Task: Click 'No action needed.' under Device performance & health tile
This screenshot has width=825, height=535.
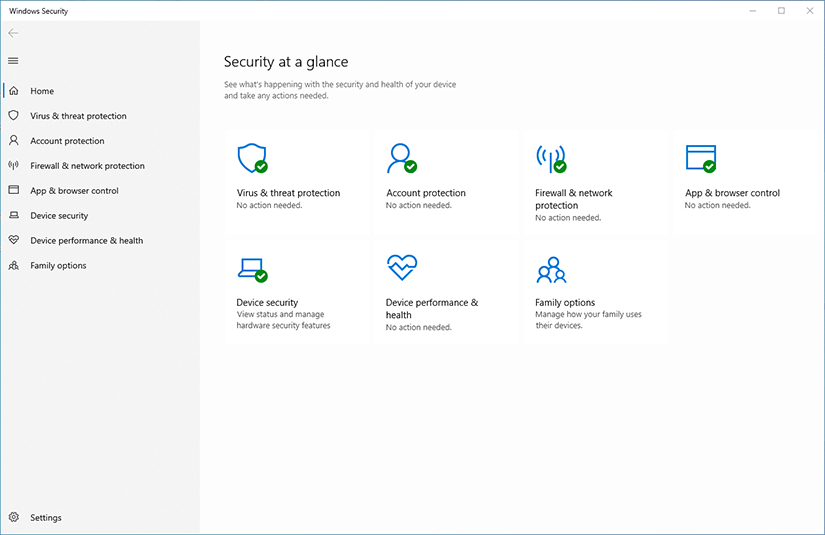Action: coord(419,327)
